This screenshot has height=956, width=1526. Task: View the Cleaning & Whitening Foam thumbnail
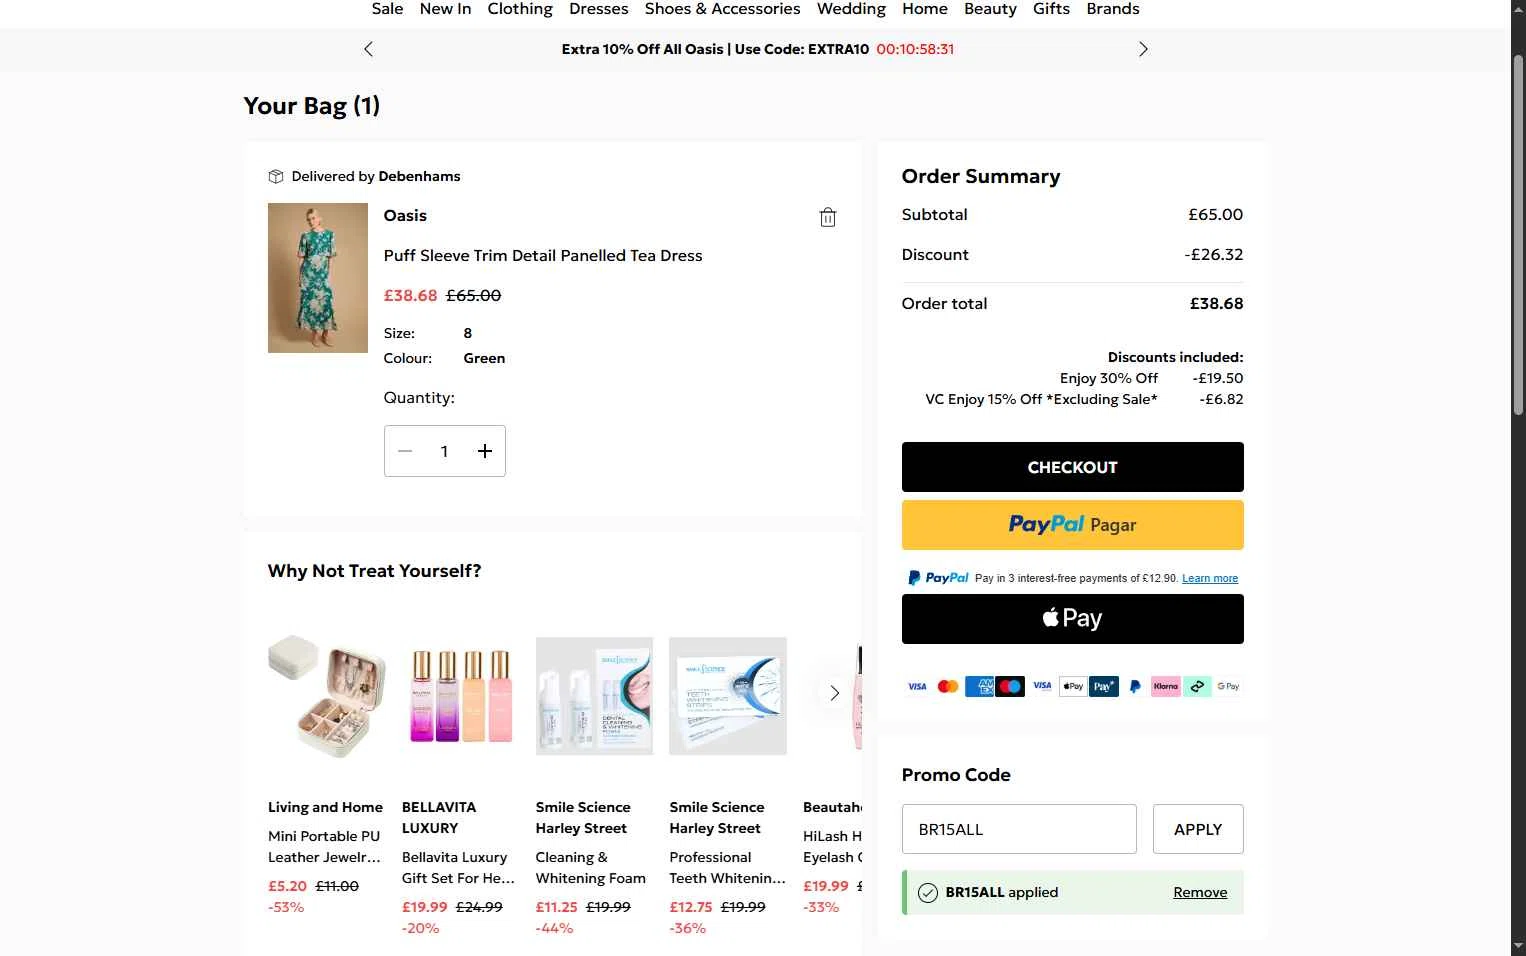coord(594,696)
